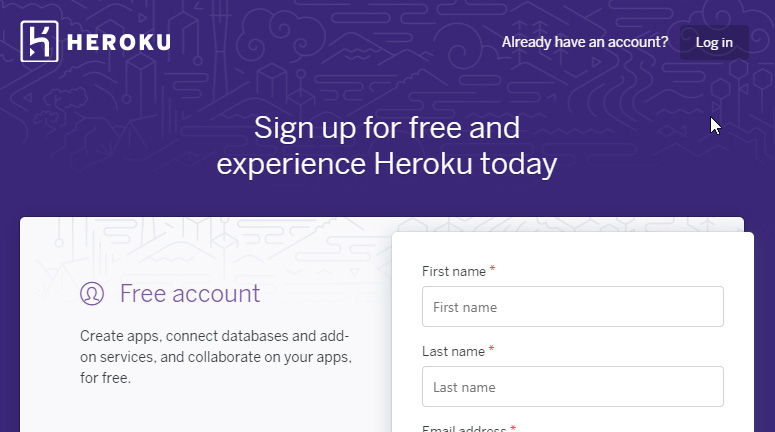Click the partially visible Email address label
The image size is (775, 432).
tap(464, 428)
